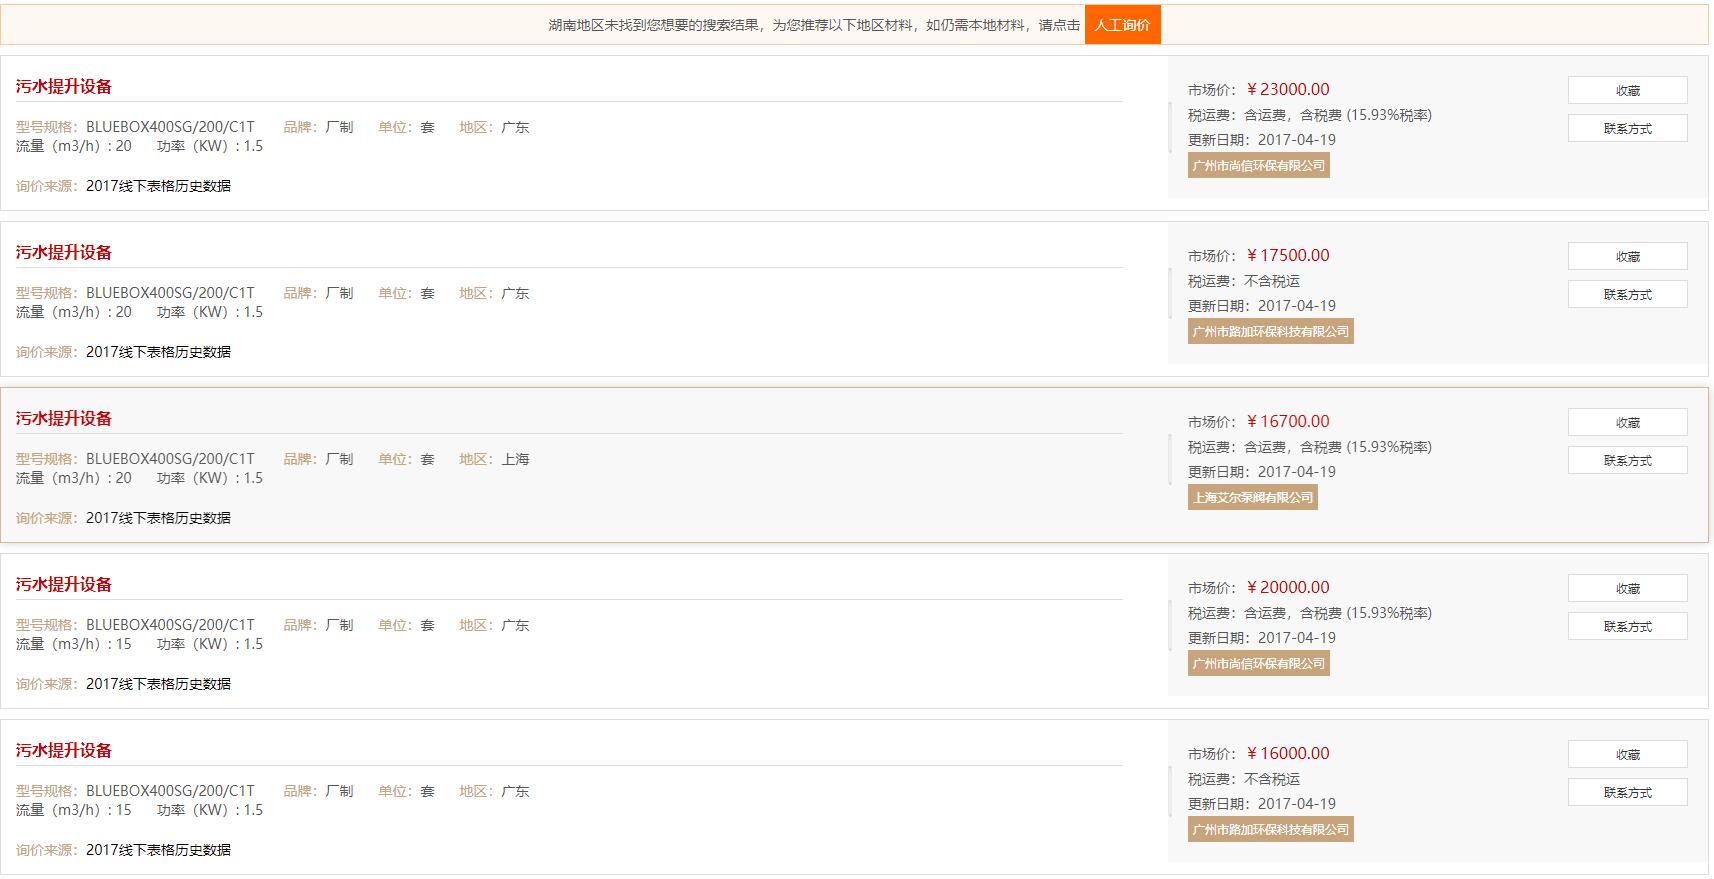Click 2017线下表格历史数据 in the ¥23000.00 listing
This screenshot has height=879, width=1714.
[158, 186]
